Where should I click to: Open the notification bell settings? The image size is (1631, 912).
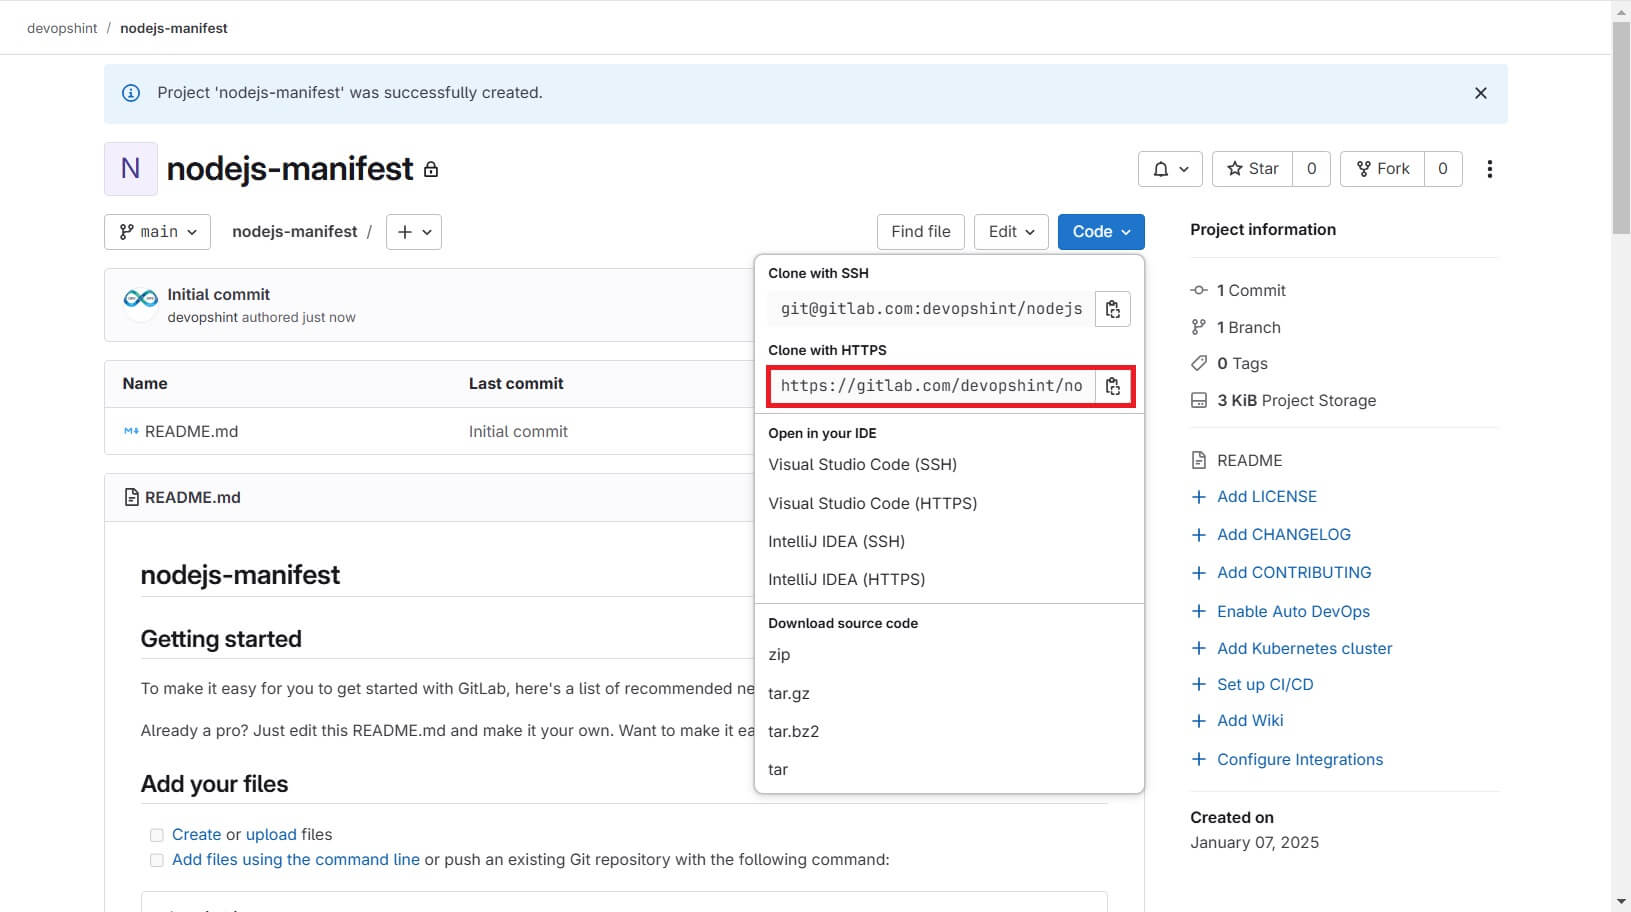(x=1170, y=168)
